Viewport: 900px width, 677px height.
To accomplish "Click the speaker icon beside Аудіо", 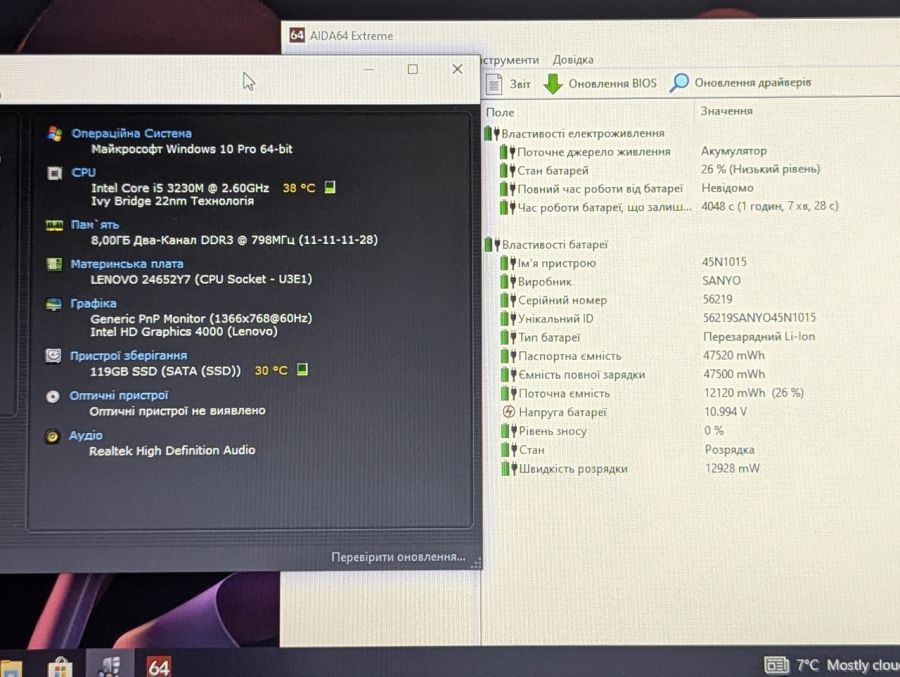I will [x=52, y=436].
